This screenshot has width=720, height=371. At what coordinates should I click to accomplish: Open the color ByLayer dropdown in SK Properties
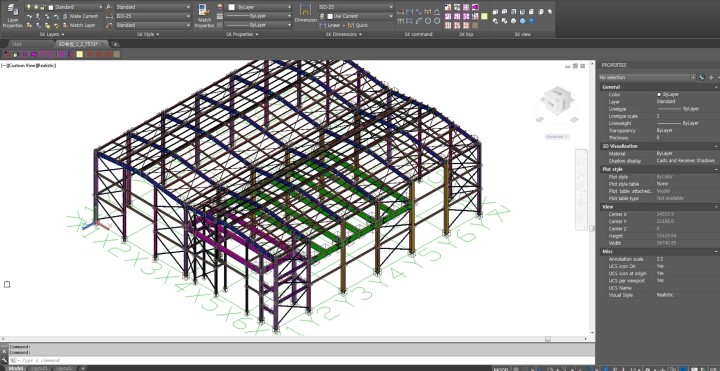[259, 7]
